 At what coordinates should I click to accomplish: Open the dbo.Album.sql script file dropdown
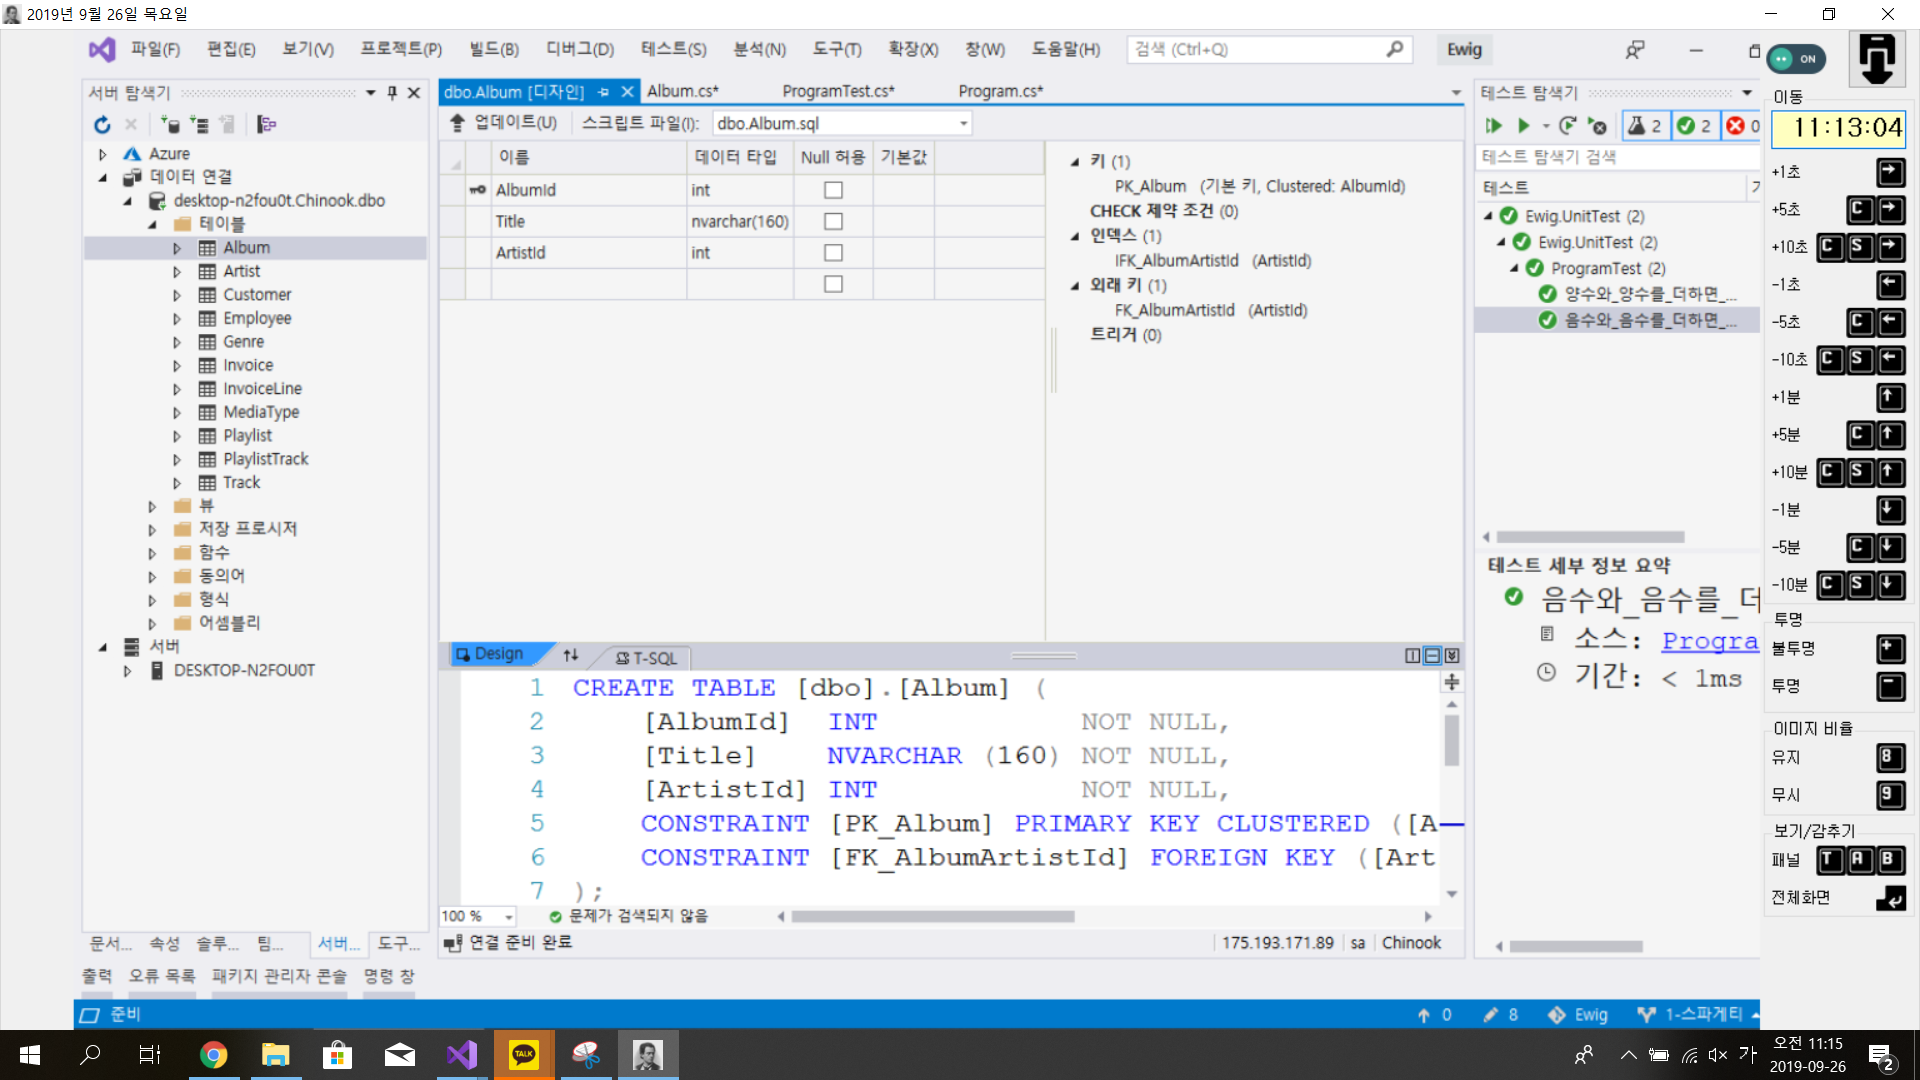963,123
